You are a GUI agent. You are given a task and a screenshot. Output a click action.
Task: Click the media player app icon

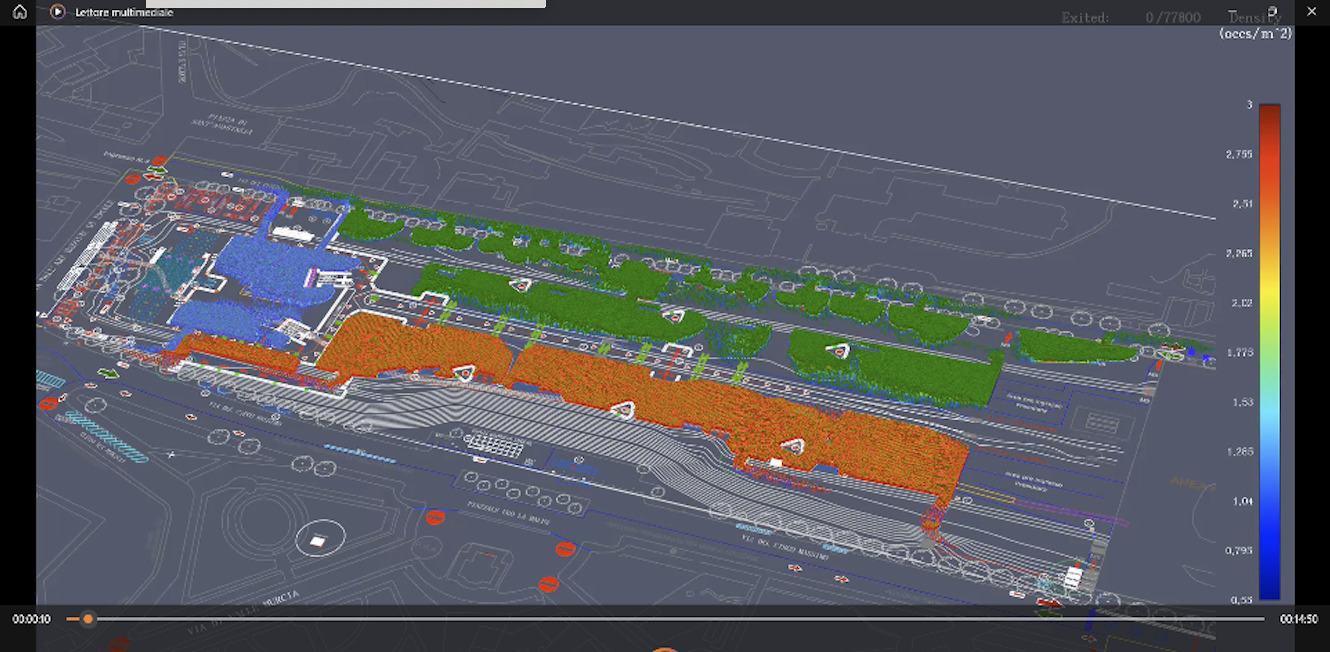(x=57, y=12)
